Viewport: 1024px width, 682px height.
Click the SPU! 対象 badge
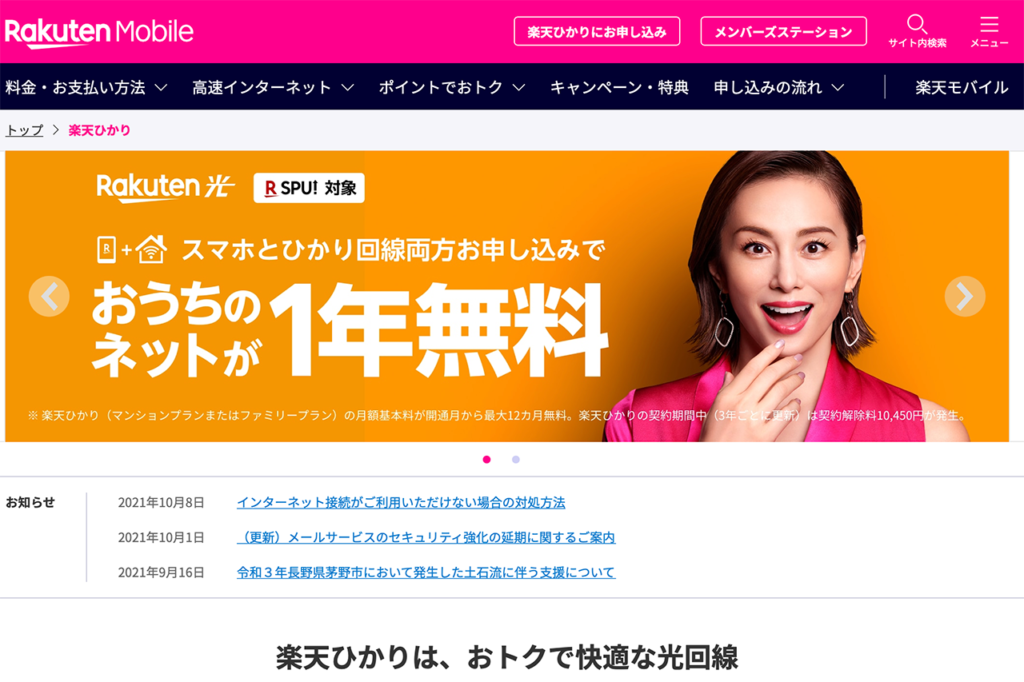coord(309,188)
